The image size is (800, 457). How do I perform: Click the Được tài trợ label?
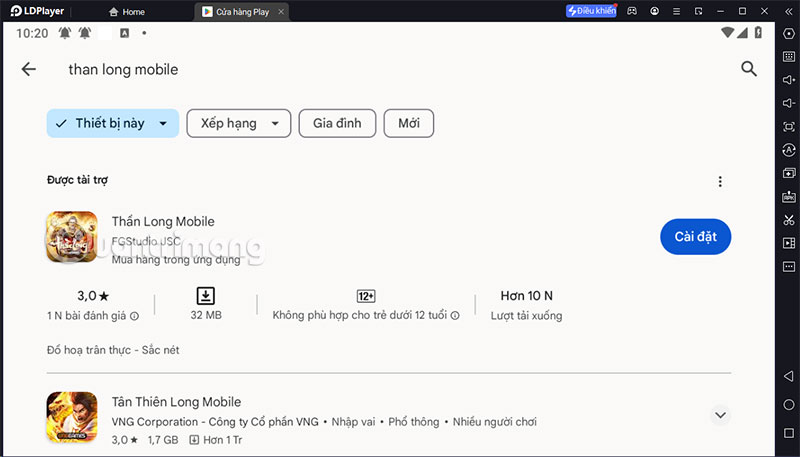click(x=78, y=180)
